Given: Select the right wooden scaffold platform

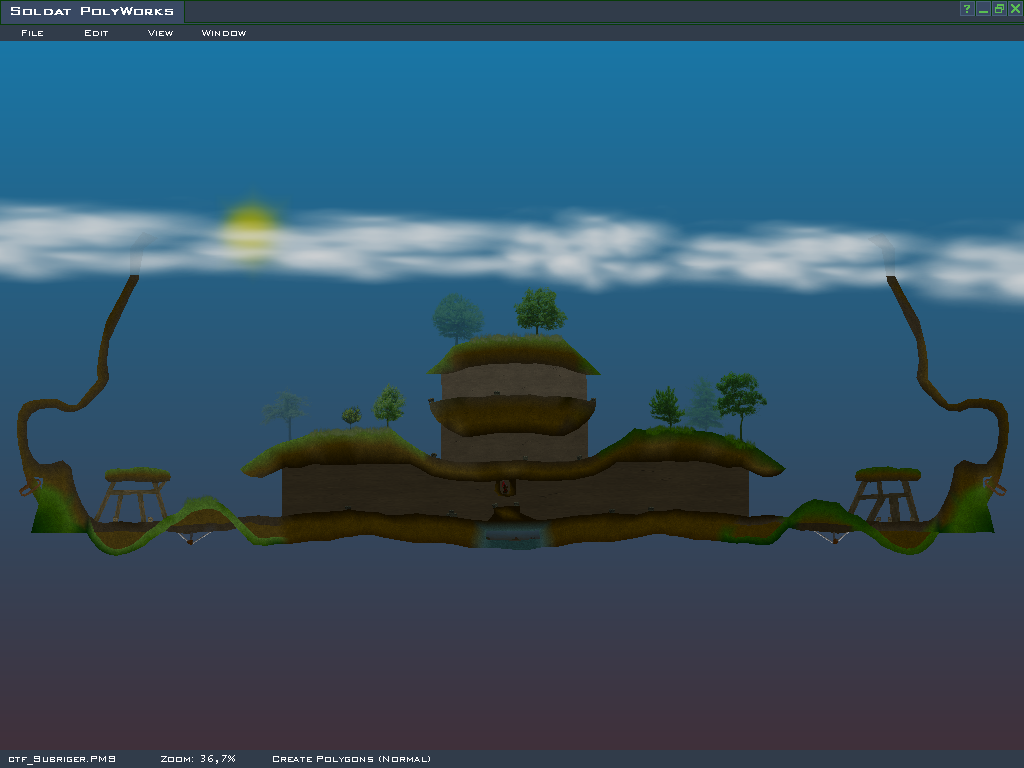Looking at the screenshot, I should [887, 491].
